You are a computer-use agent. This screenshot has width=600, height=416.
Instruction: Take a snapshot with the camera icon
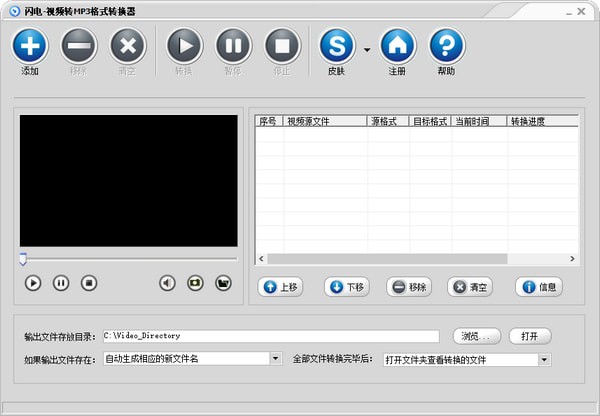tap(195, 283)
